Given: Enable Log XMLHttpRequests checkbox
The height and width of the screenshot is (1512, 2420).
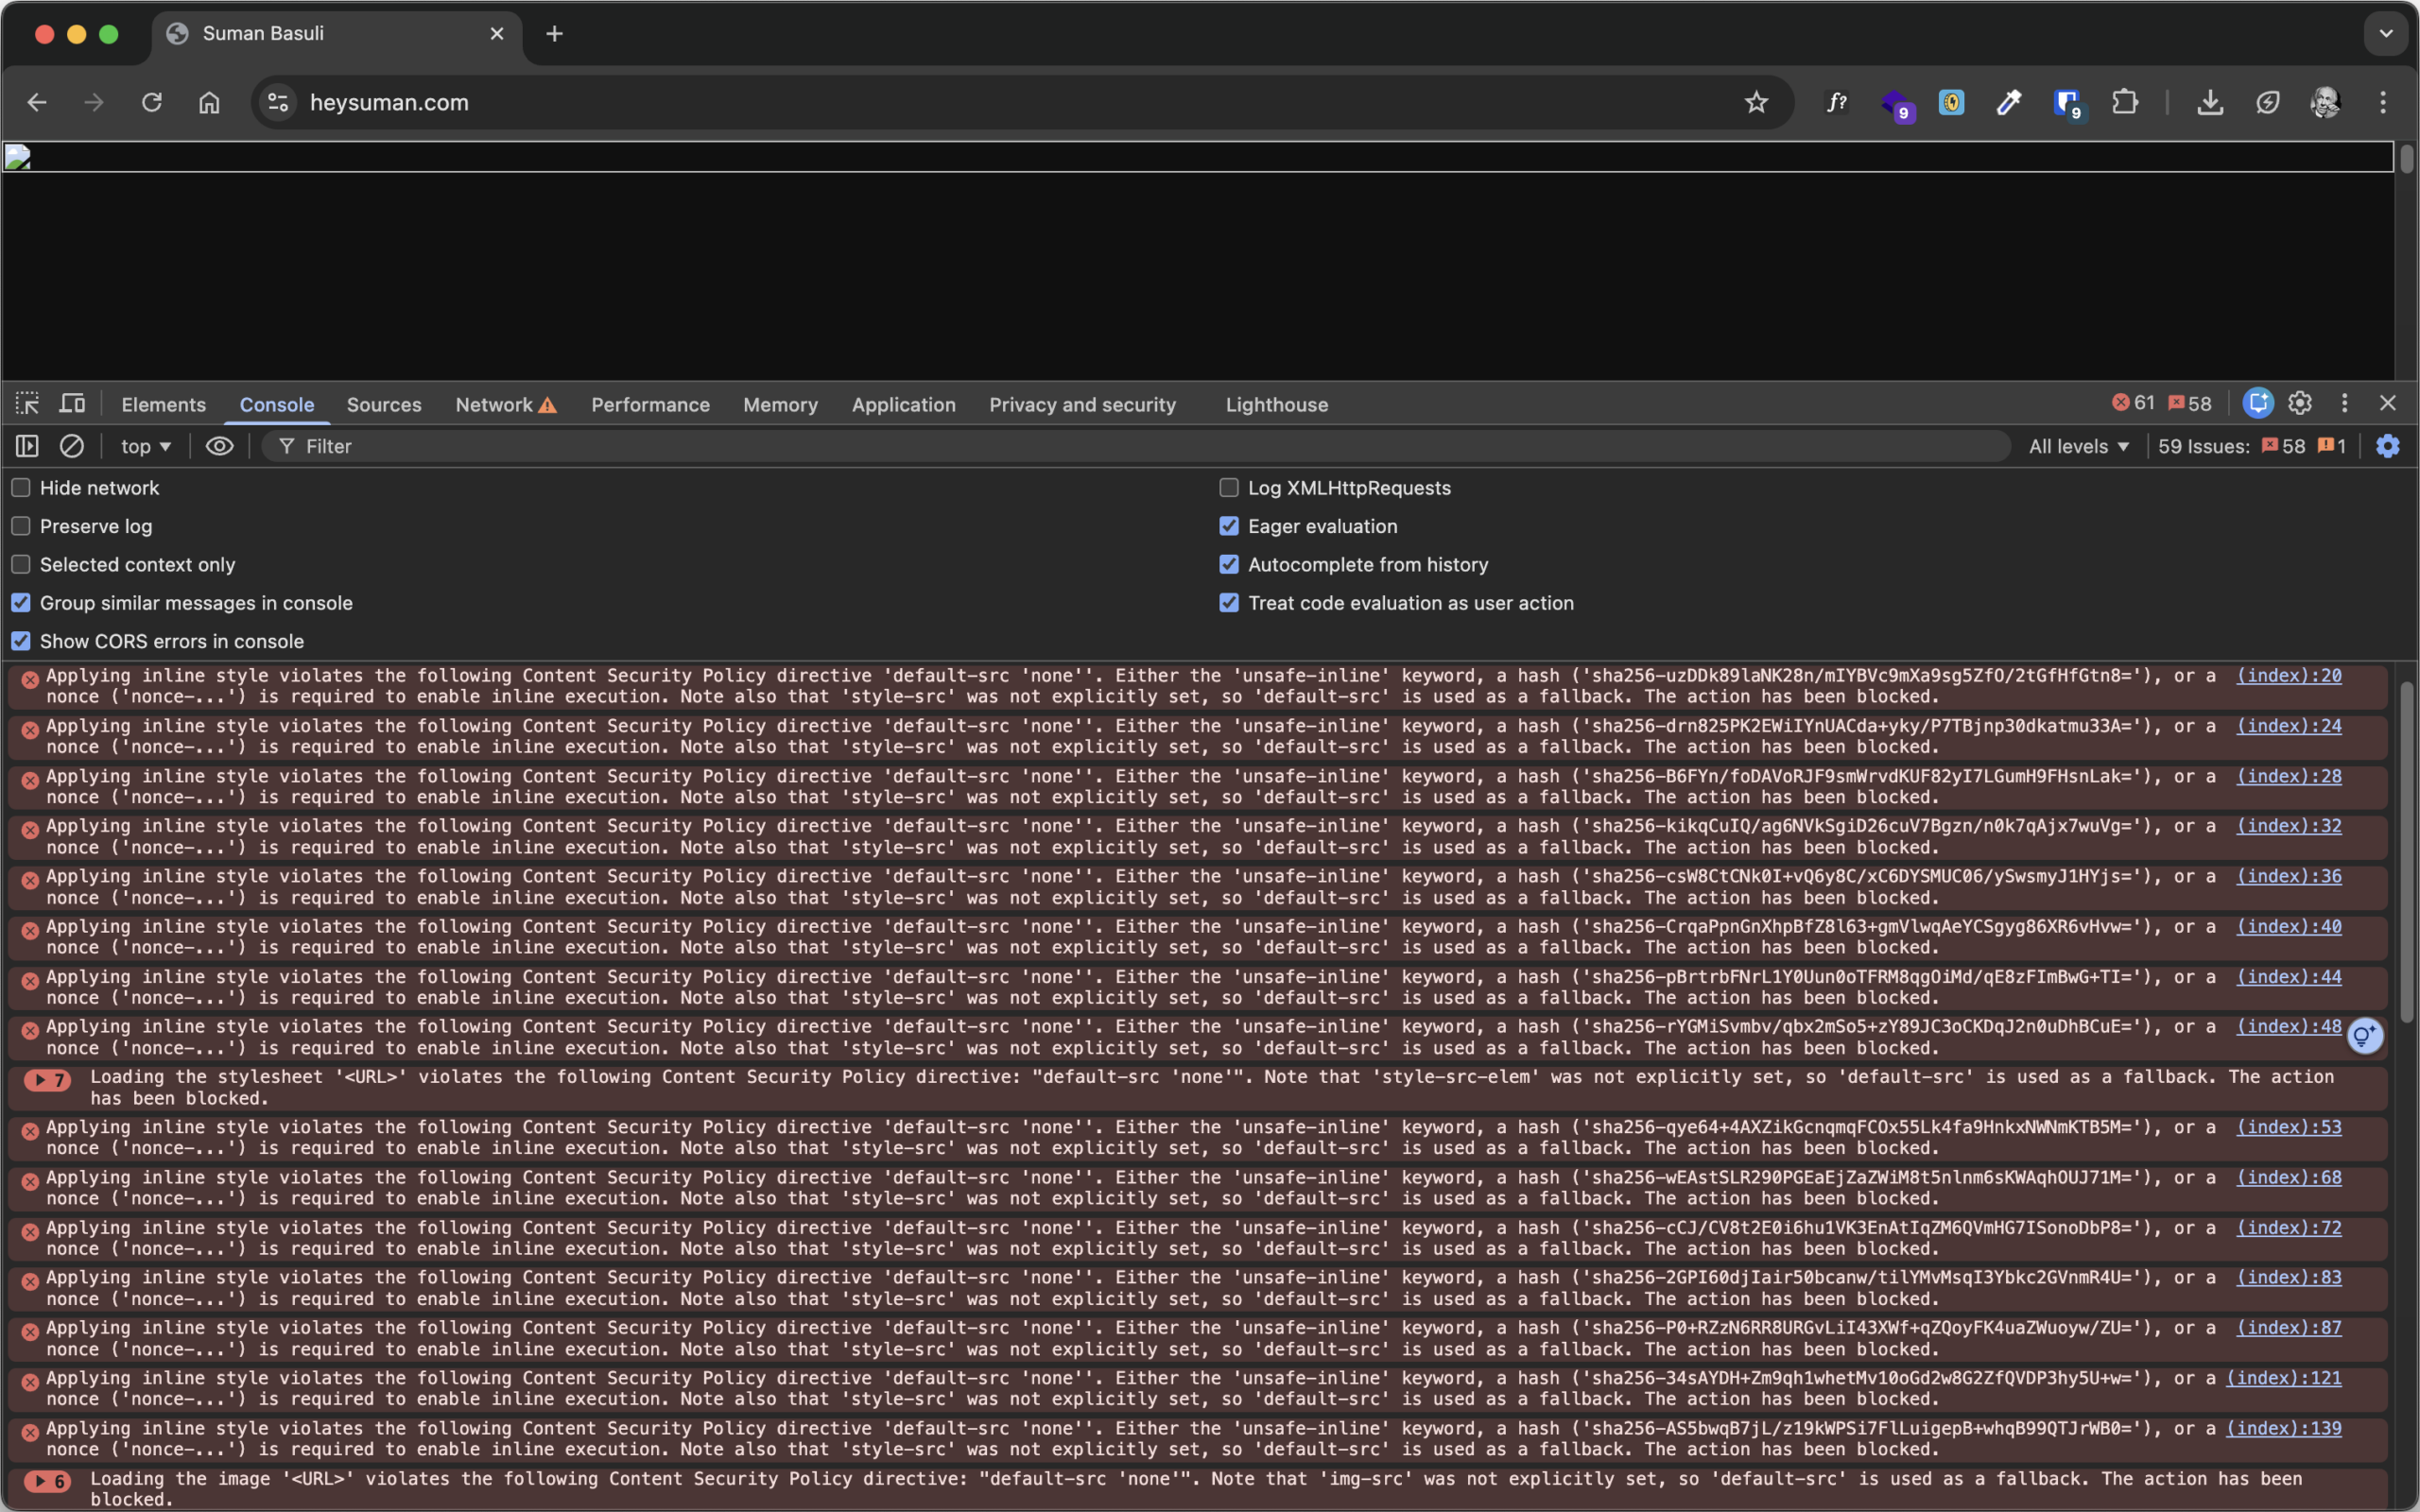Looking at the screenshot, I should tap(1229, 488).
